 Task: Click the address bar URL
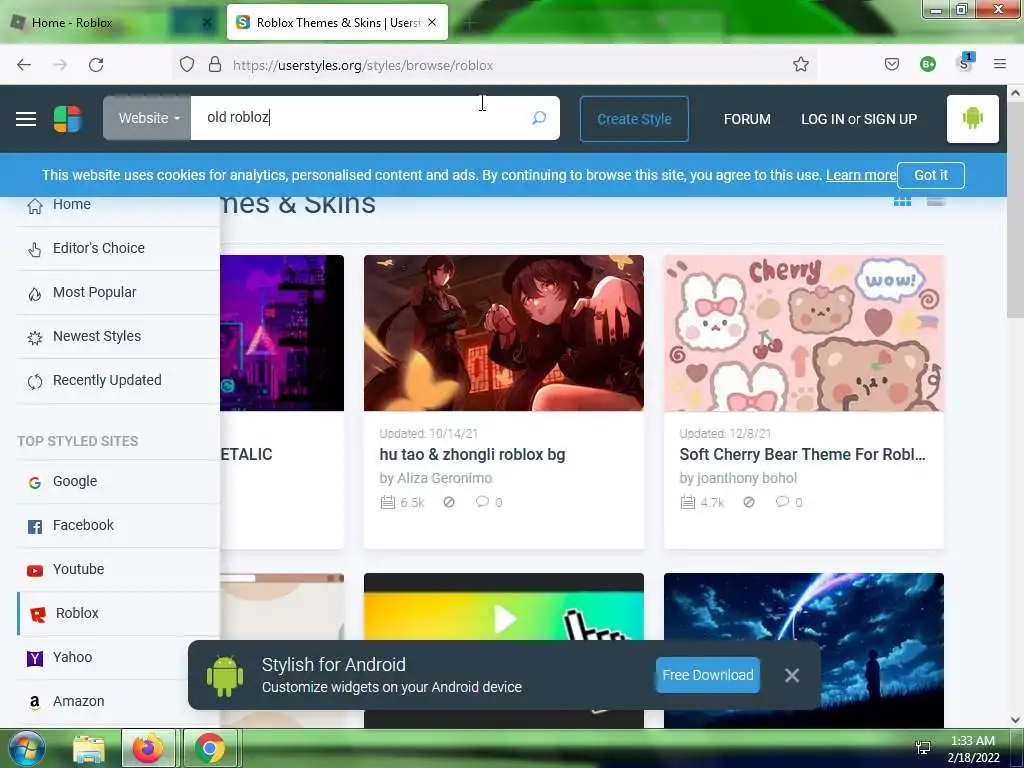(362, 65)
